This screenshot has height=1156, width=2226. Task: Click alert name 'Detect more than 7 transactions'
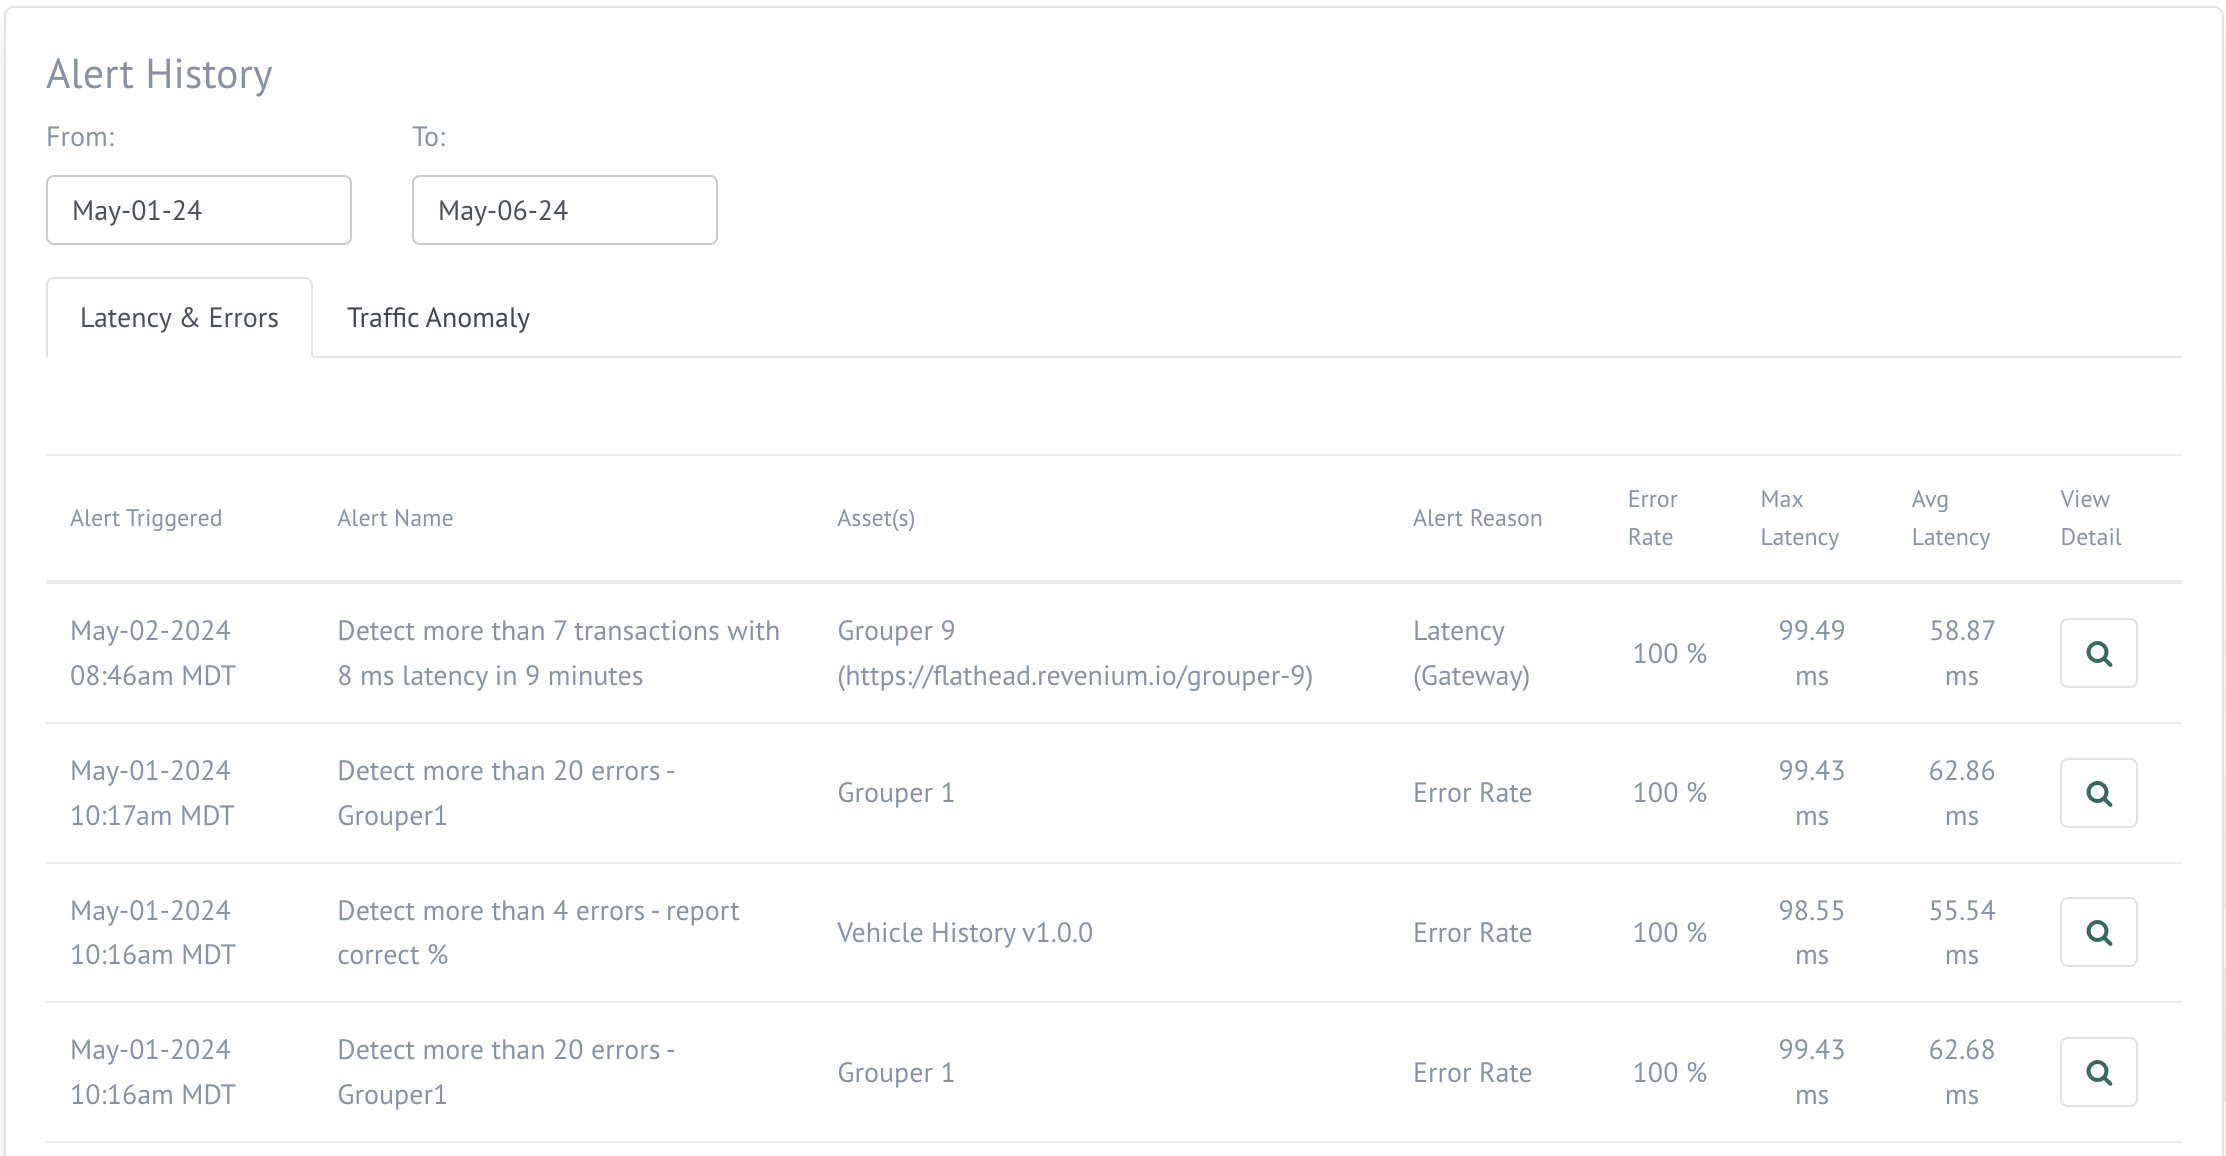coord(558,654)
